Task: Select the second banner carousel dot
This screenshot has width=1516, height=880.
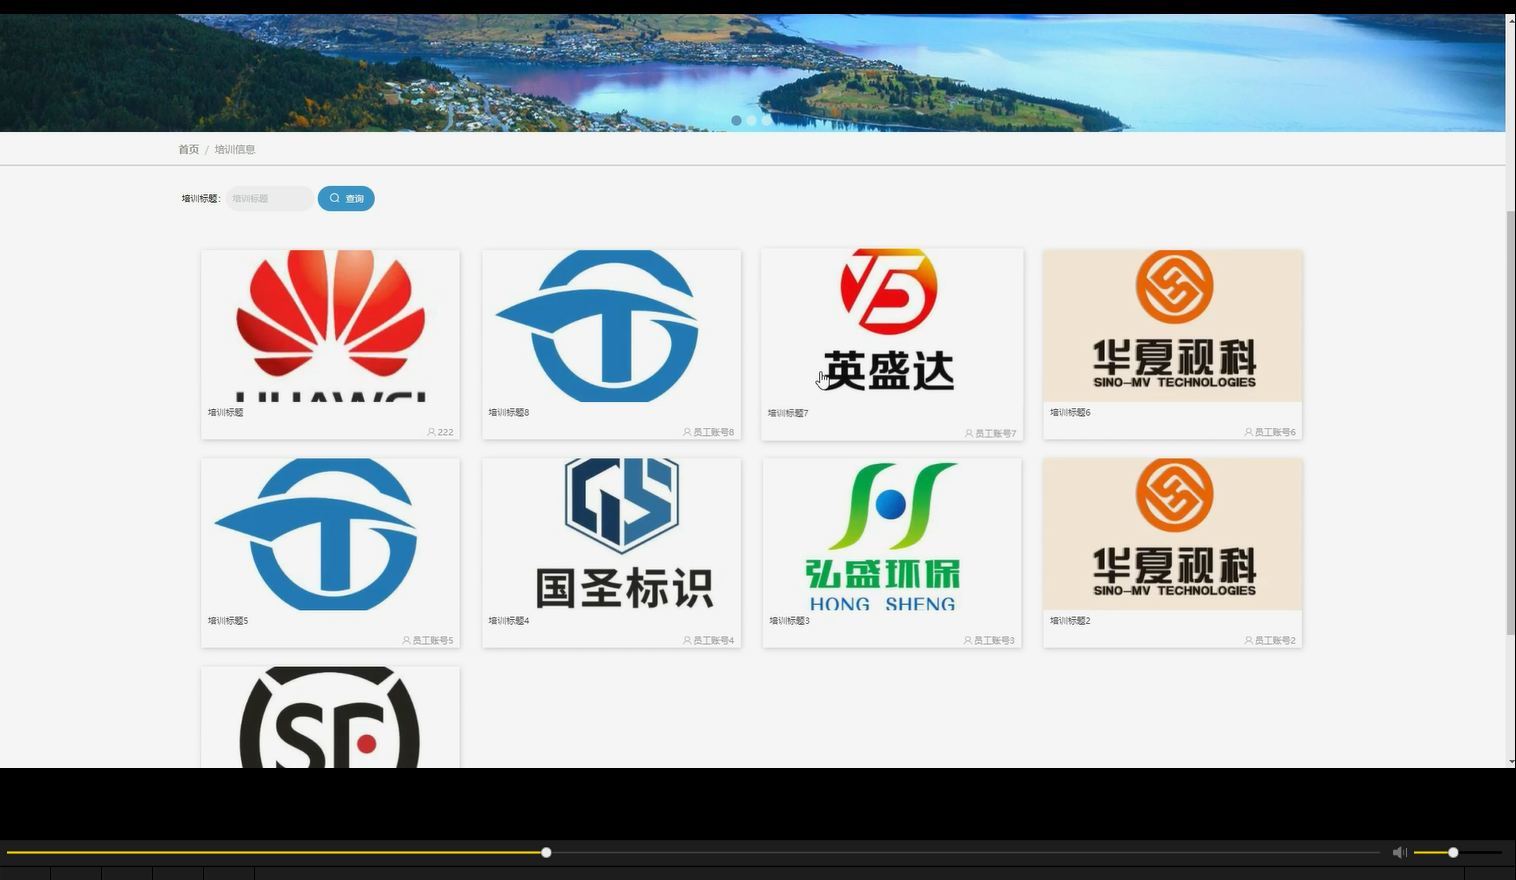Action: [x=752, y=120]
